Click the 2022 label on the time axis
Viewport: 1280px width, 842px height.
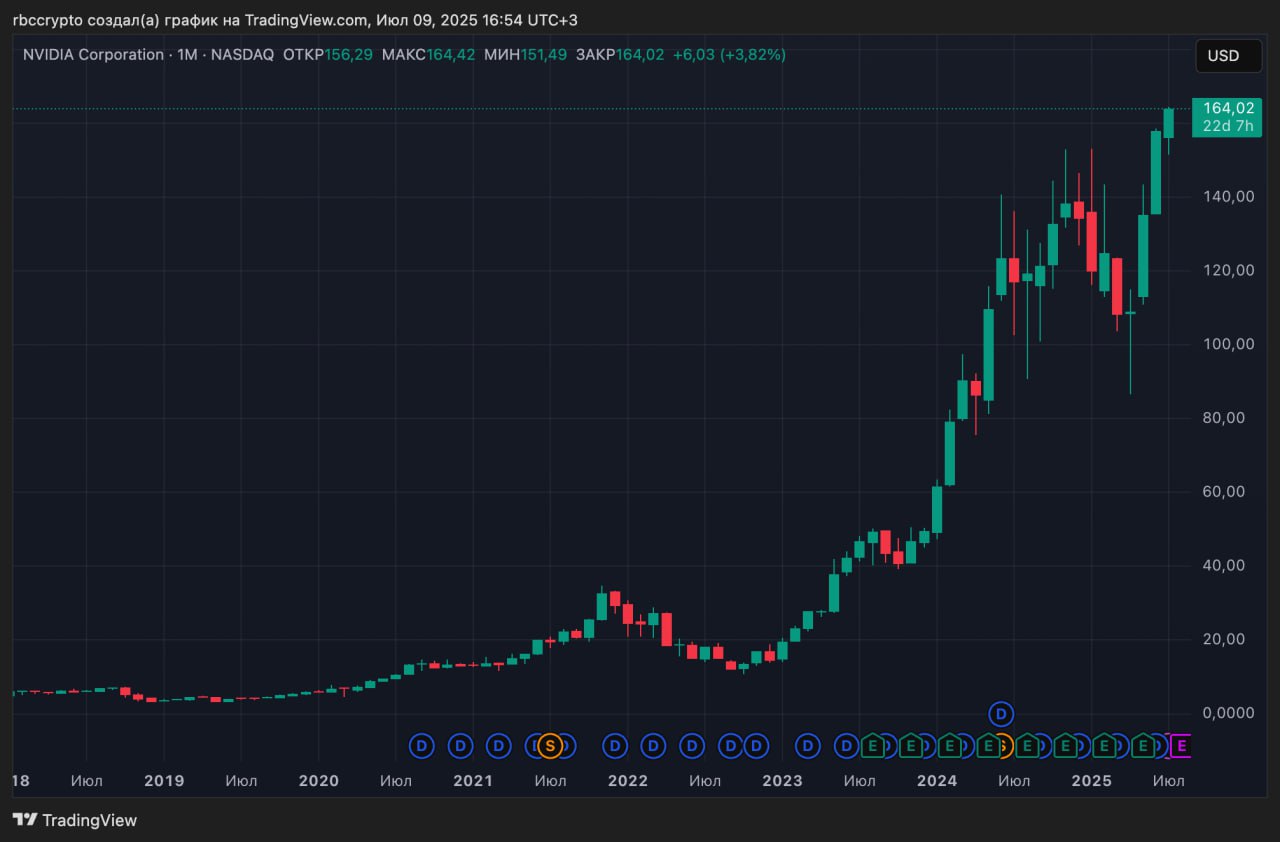(628, 780)
